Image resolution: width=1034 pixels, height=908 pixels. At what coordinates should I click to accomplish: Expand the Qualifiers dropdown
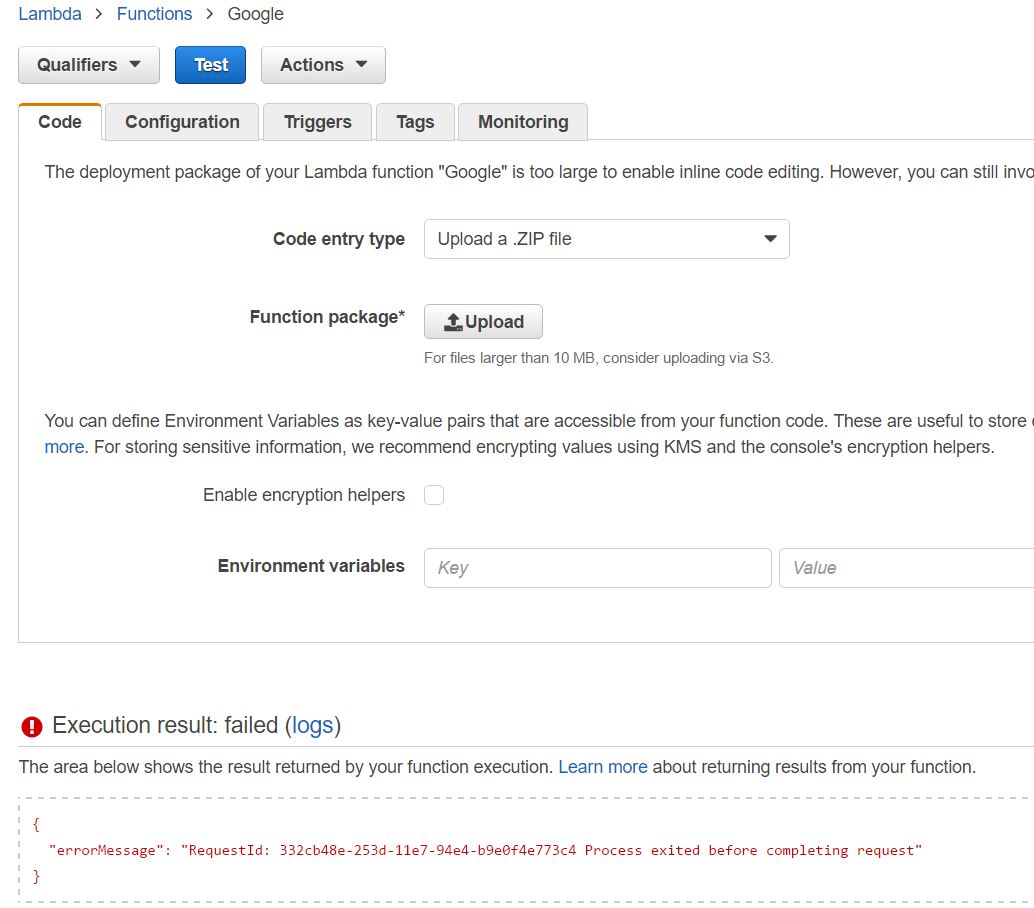[x=88, y=65]
